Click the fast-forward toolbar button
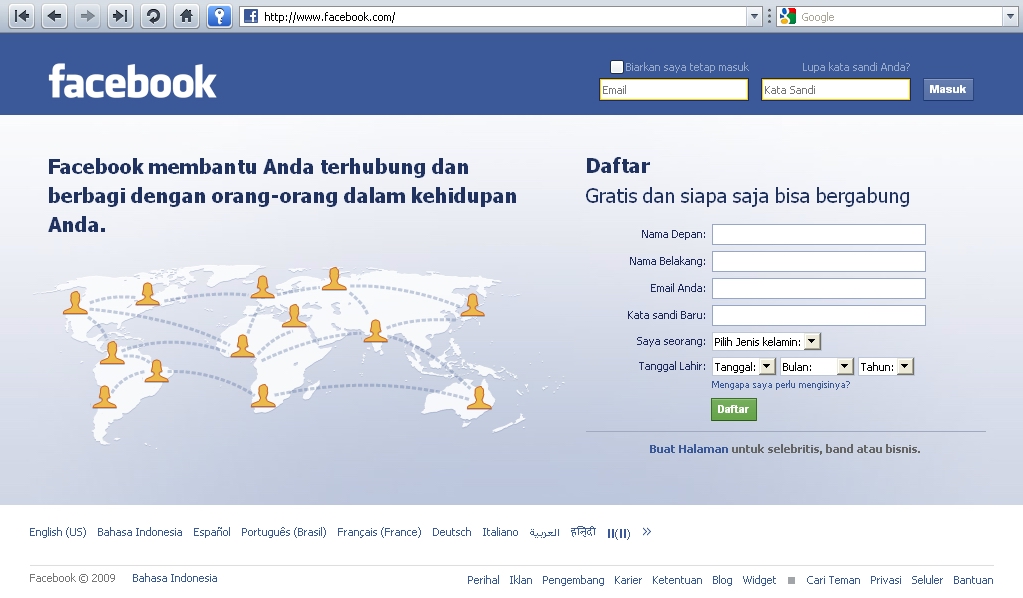 click(x=120, y=16)
